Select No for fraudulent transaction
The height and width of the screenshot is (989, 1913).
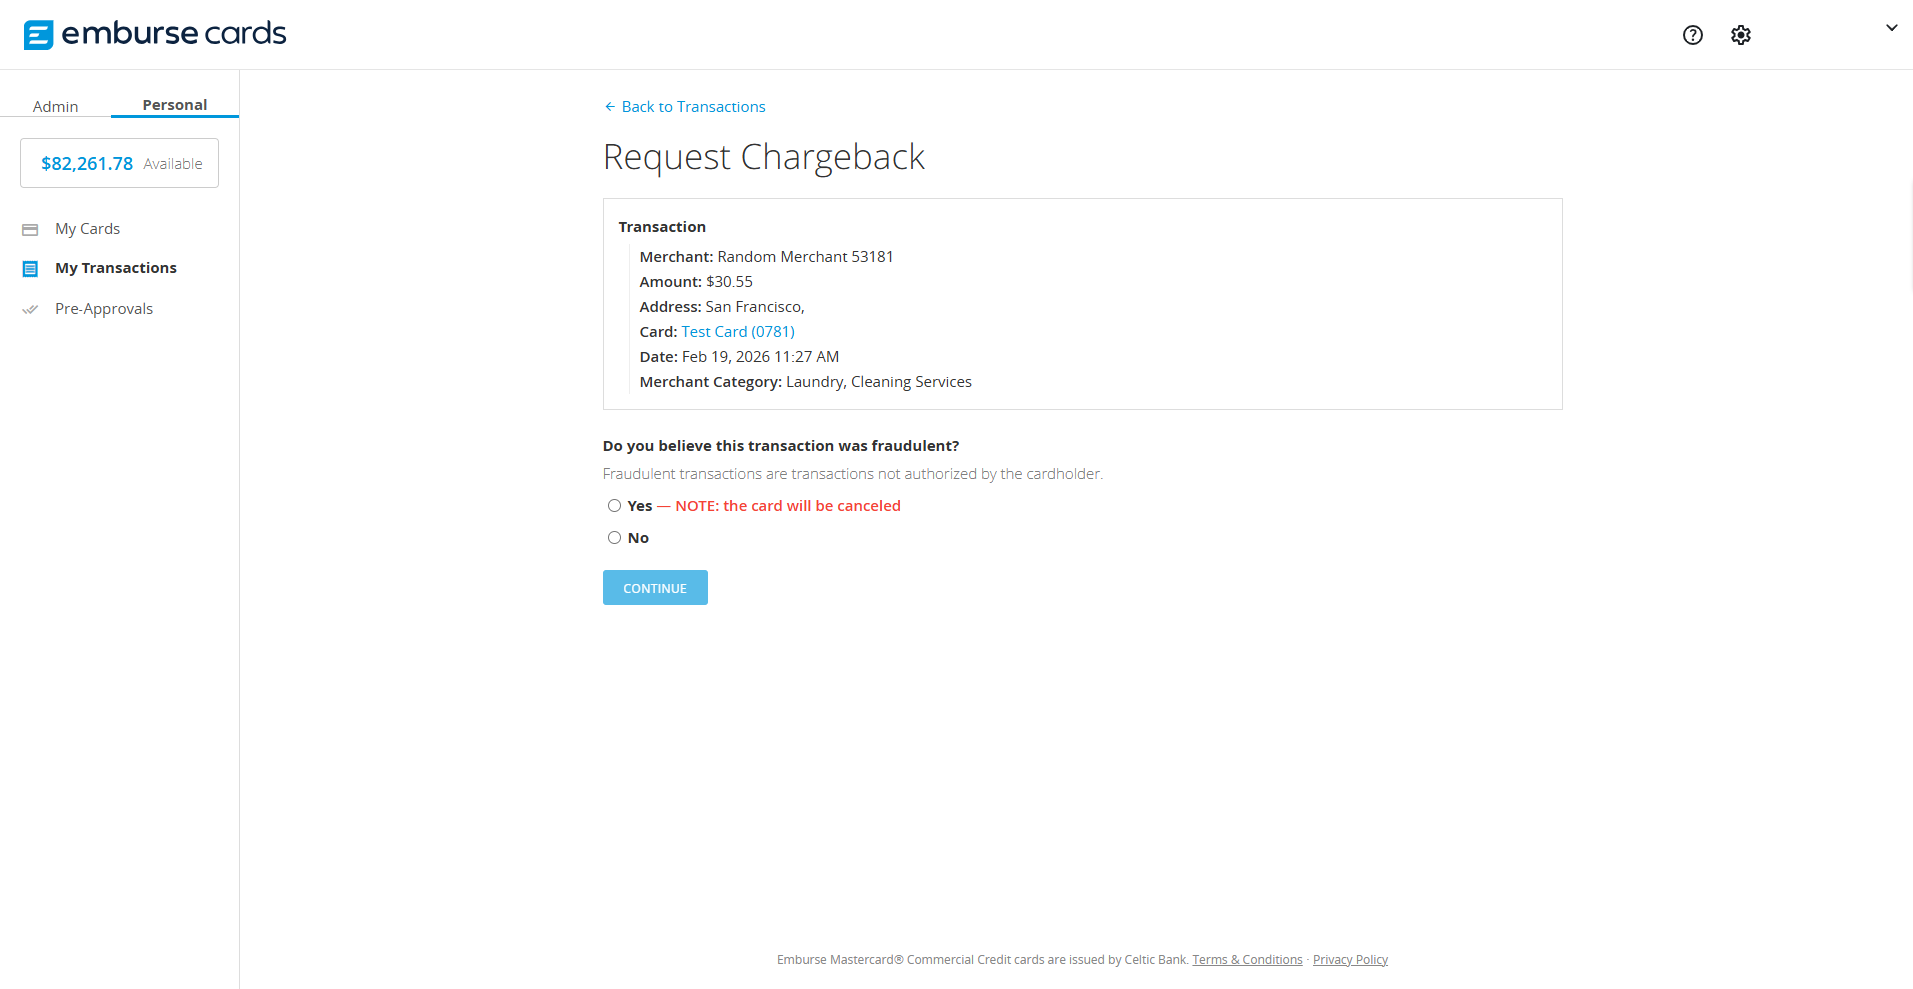[x=614, y=538]
